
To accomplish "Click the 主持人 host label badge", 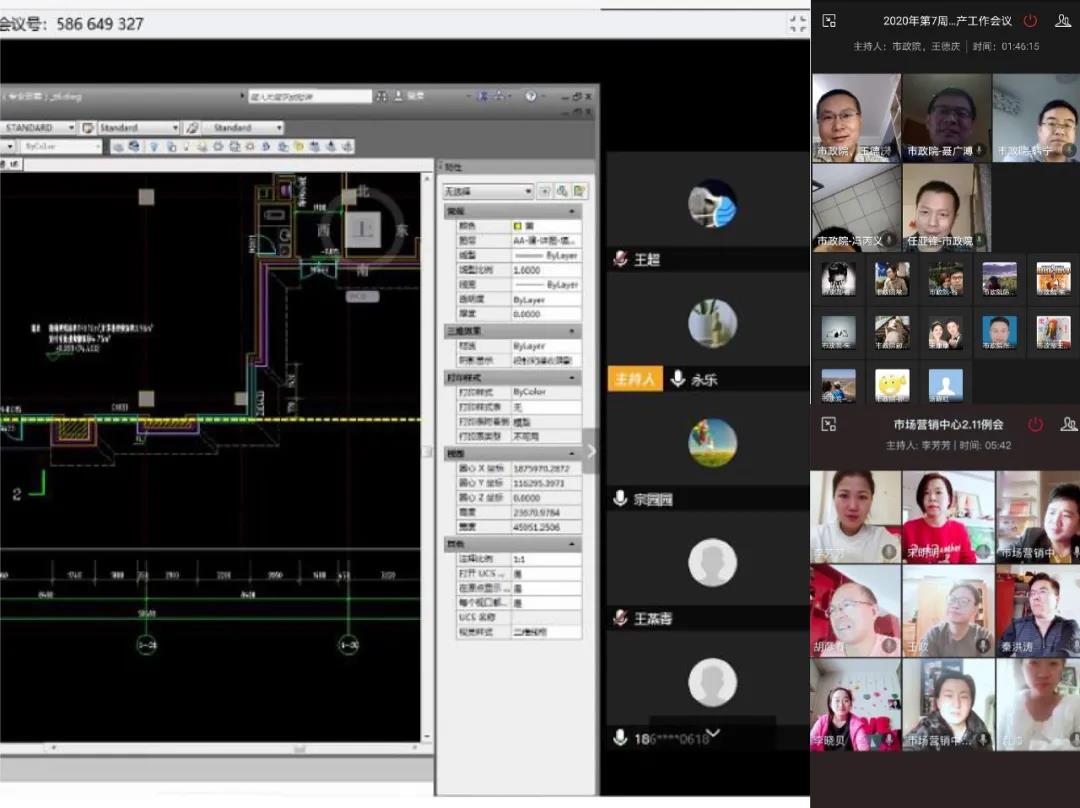I will tap(635, 379).
